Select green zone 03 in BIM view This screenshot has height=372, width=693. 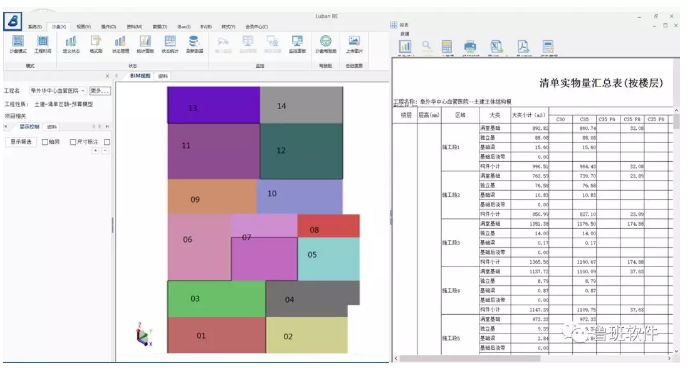click(x=217, y=299)
